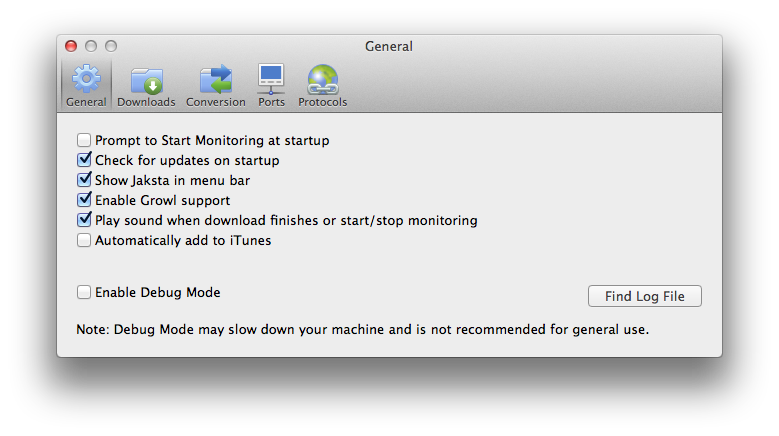Disable Show Jaksta in menu bar
779x436 pixels.
click(x=84, y=180)
